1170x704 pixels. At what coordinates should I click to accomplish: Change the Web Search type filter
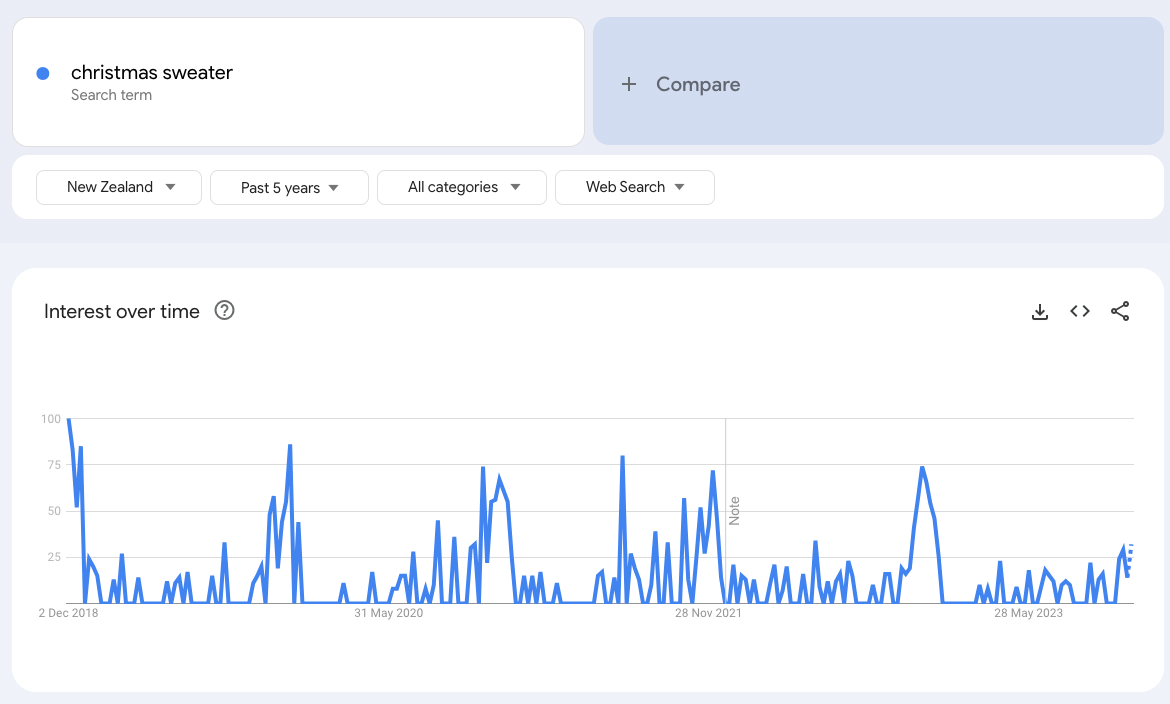click(634, 187)
